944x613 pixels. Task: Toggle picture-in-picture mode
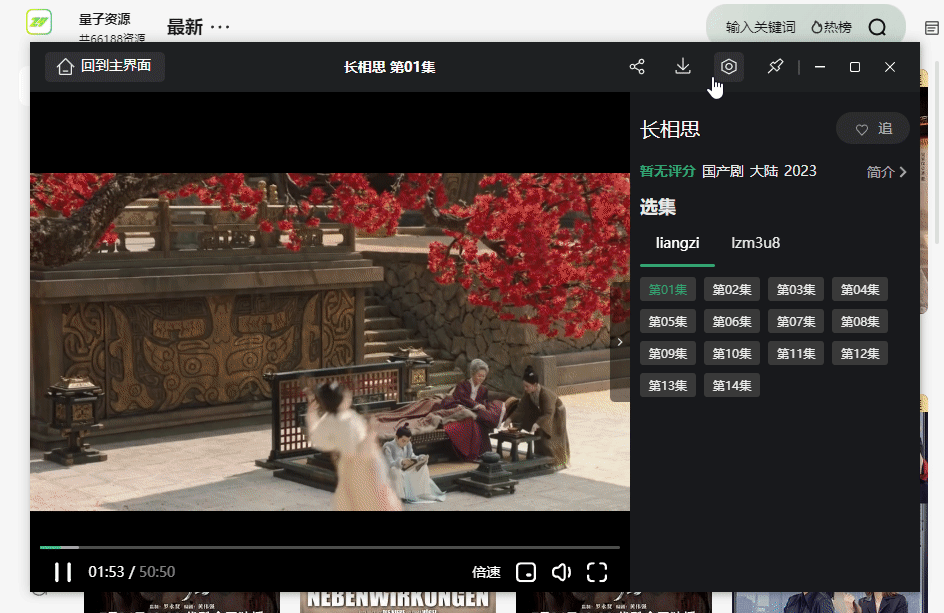click(x=526, y=572)
